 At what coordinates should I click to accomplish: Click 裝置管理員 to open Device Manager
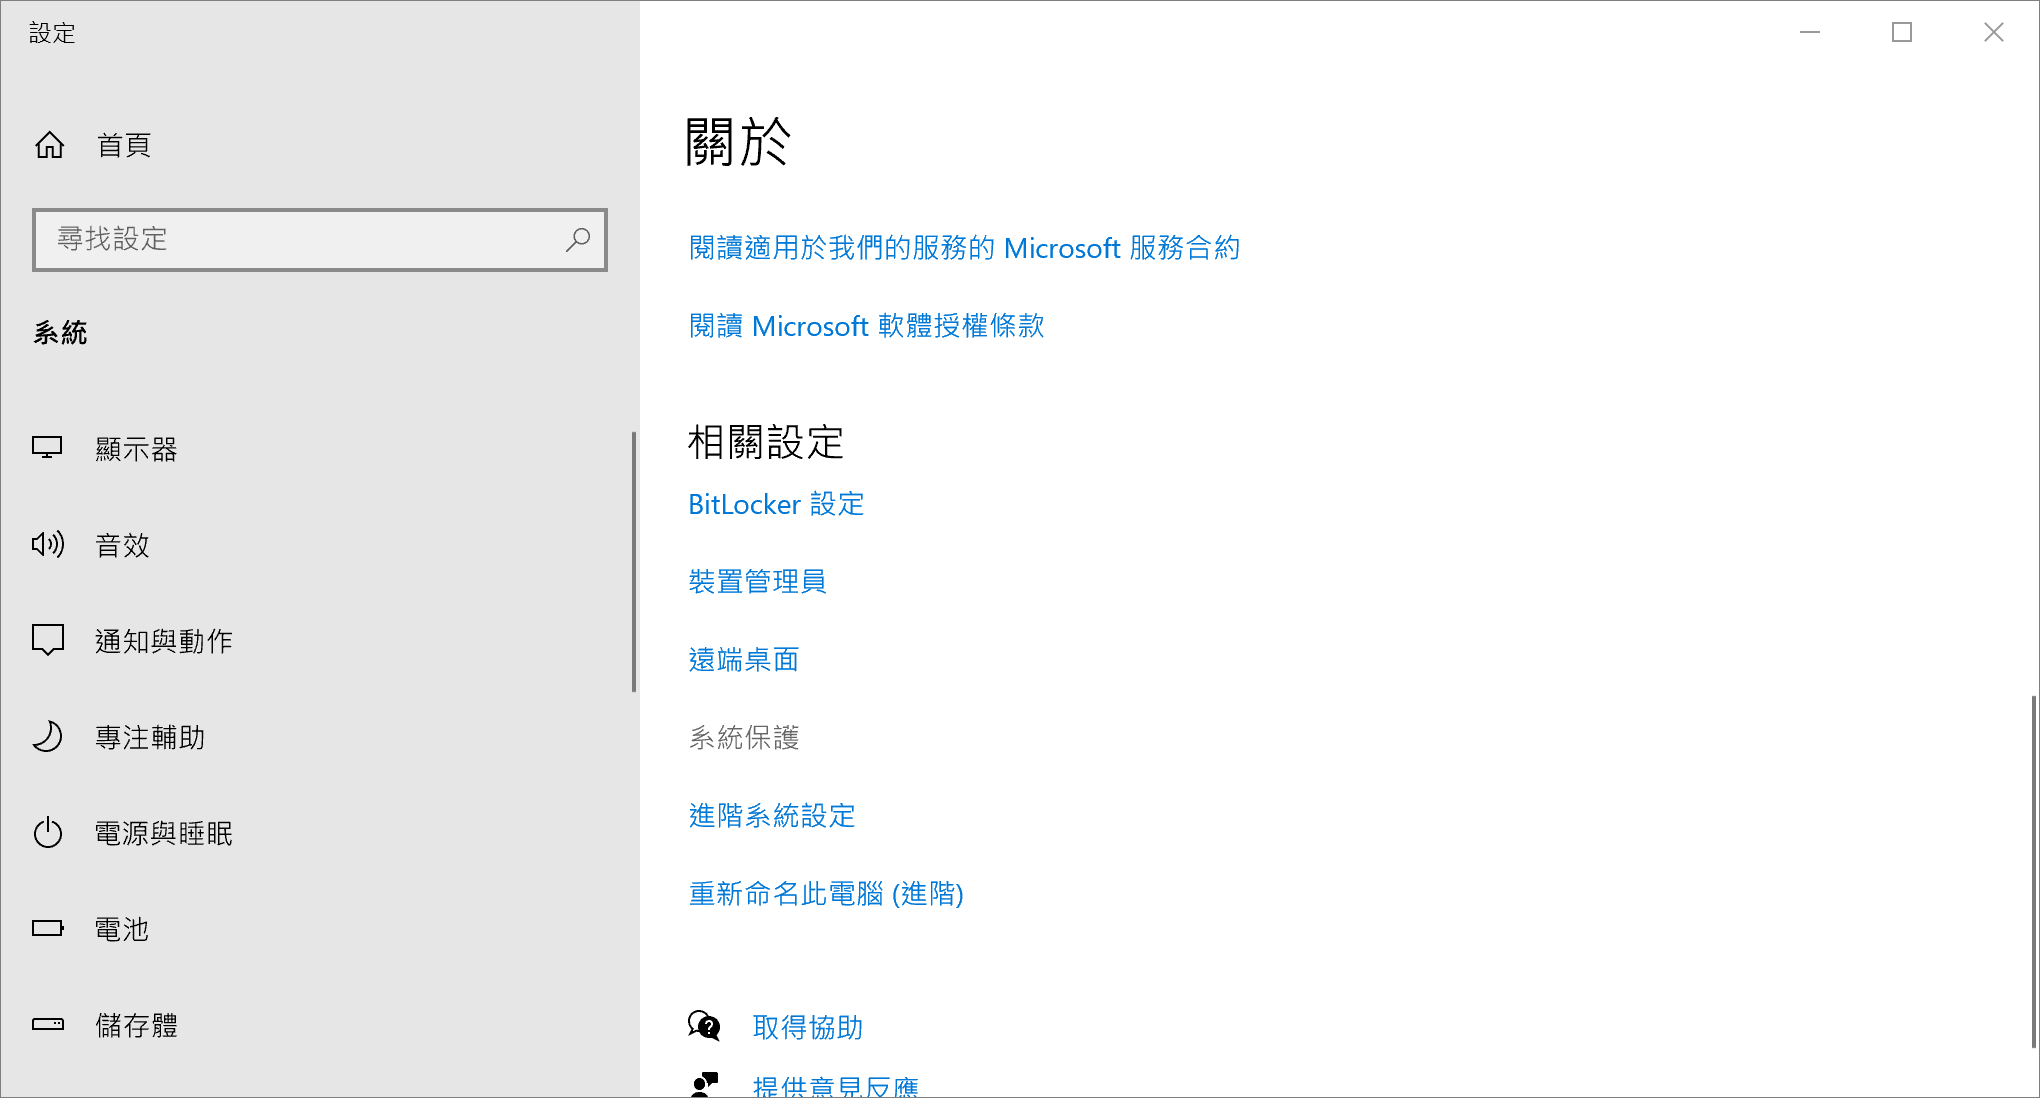click(758, 581)
